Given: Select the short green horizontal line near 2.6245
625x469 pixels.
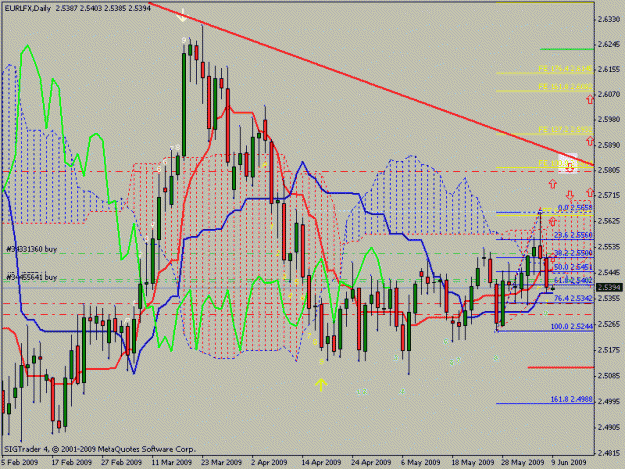Looking at the screenshot, I should (x=567, y=49).
